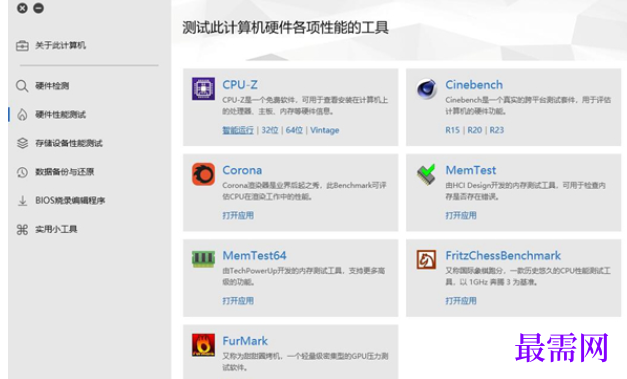The image size is (627, 379).
Task: Click the clock icon beside 数据备份与还原
Action: (22, 172)
